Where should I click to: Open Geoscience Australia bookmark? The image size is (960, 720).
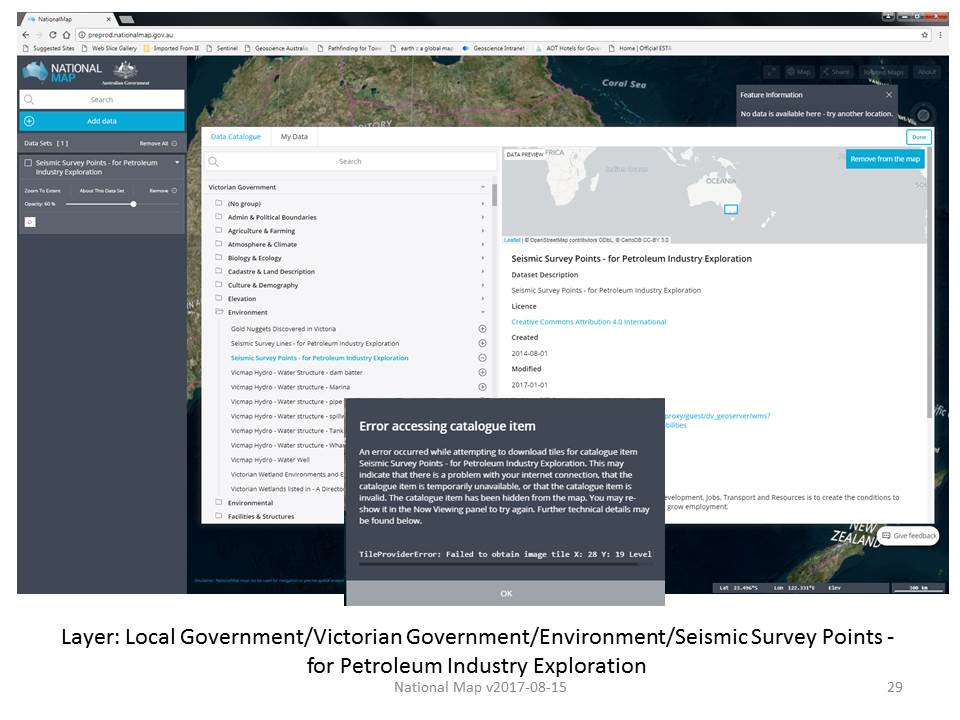pos(276,48)
